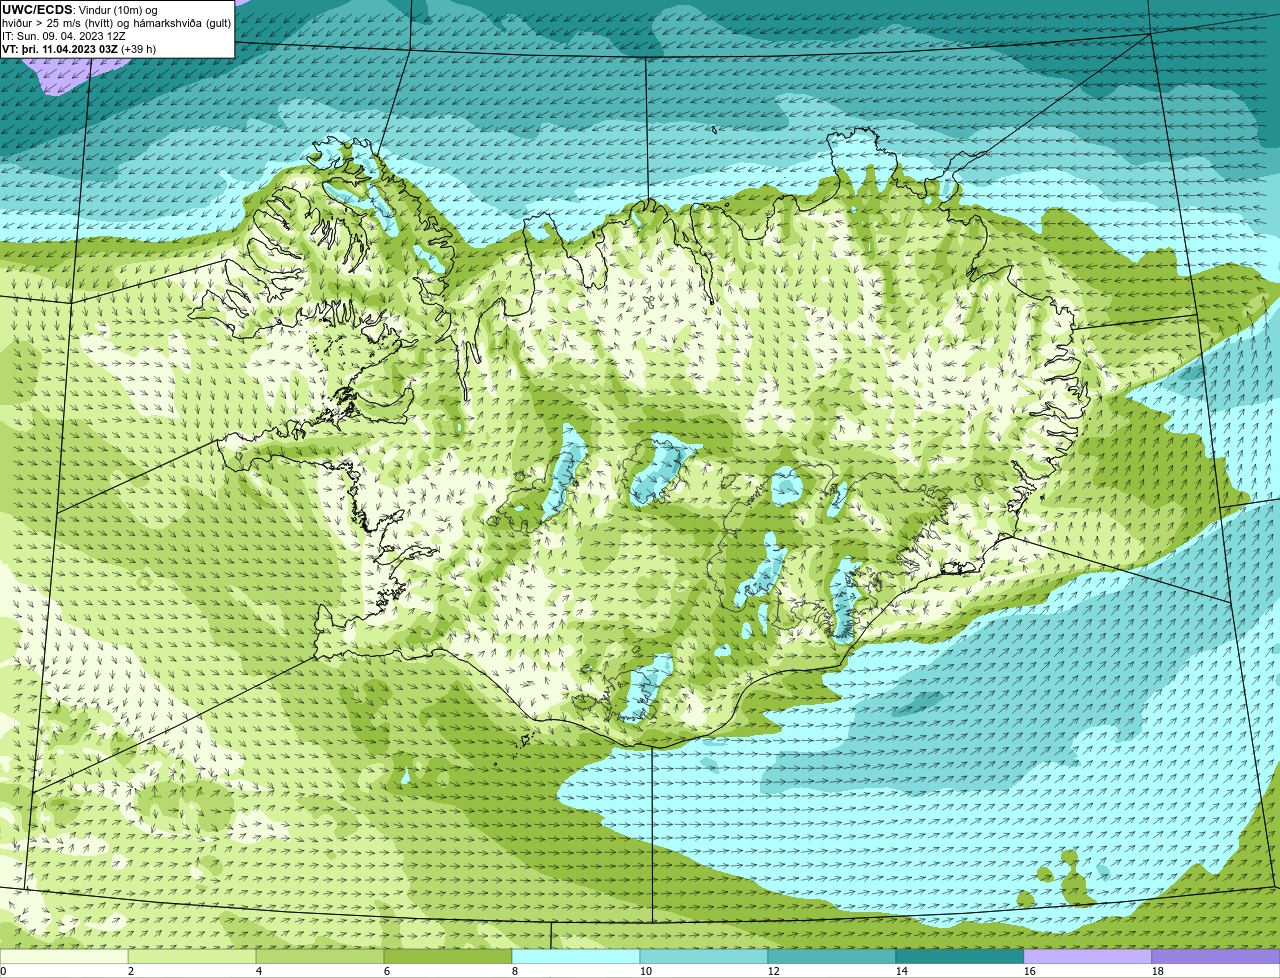Click the "VT: þri. 11.04.2023 03Z (+39 h)" line

[x=79, y=49]
